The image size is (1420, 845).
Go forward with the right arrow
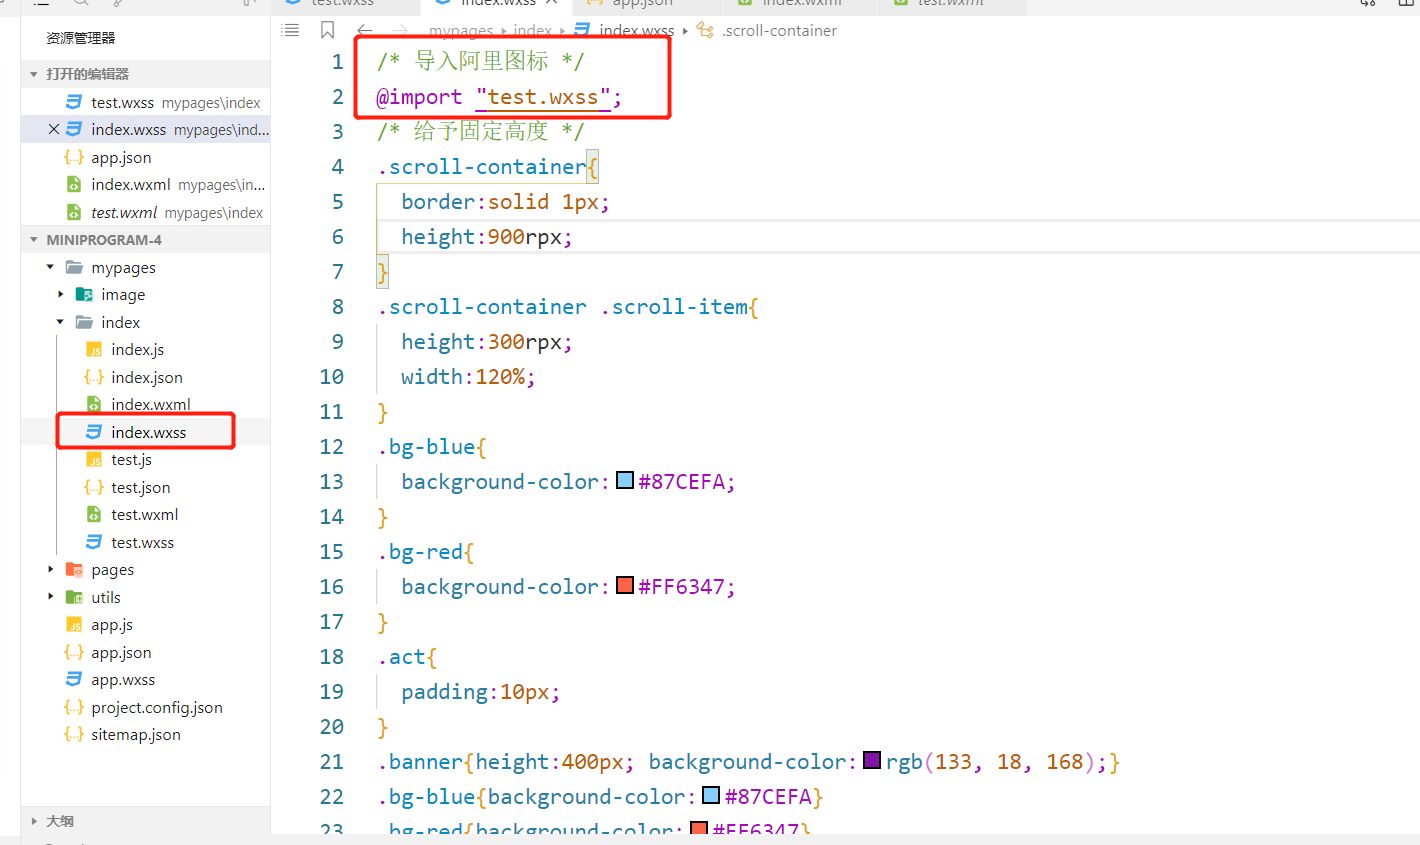pos(400,31)
